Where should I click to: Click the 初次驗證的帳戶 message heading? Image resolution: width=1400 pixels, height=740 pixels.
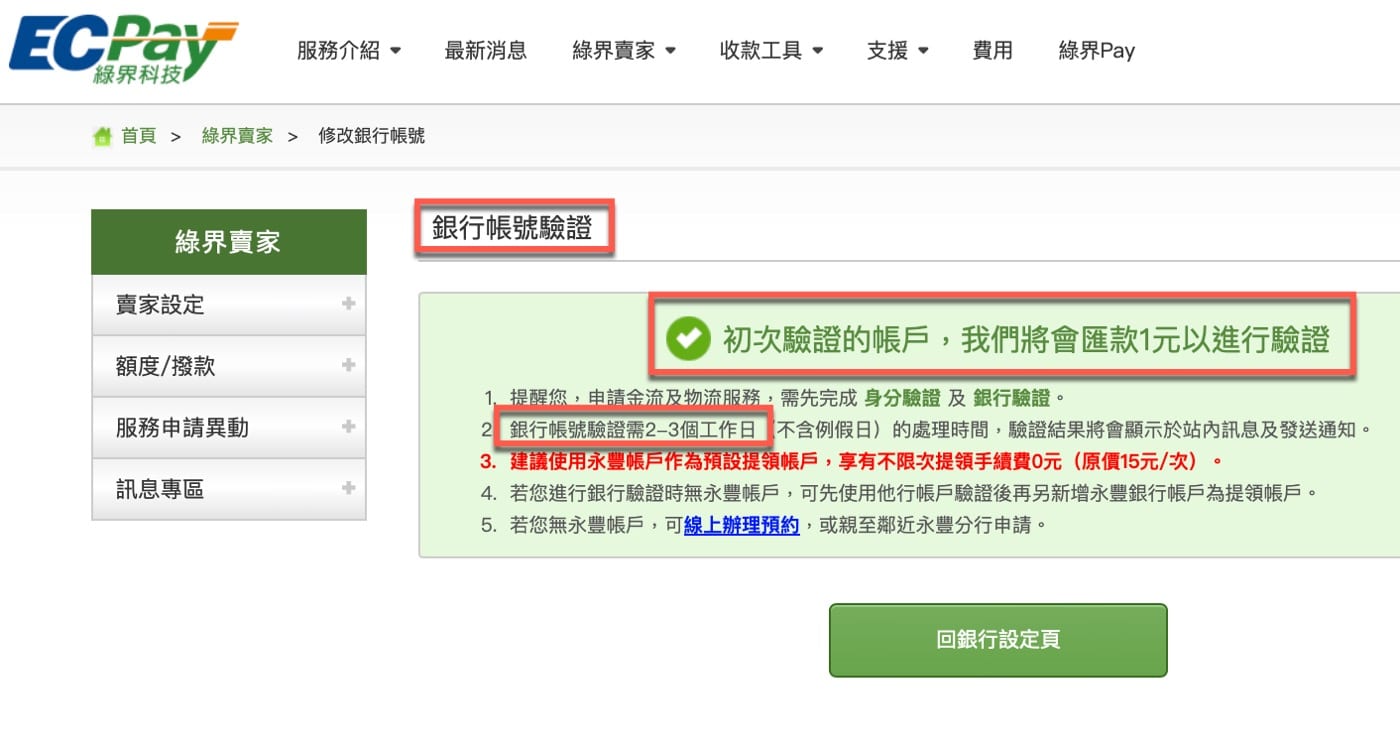(1026, 340)
